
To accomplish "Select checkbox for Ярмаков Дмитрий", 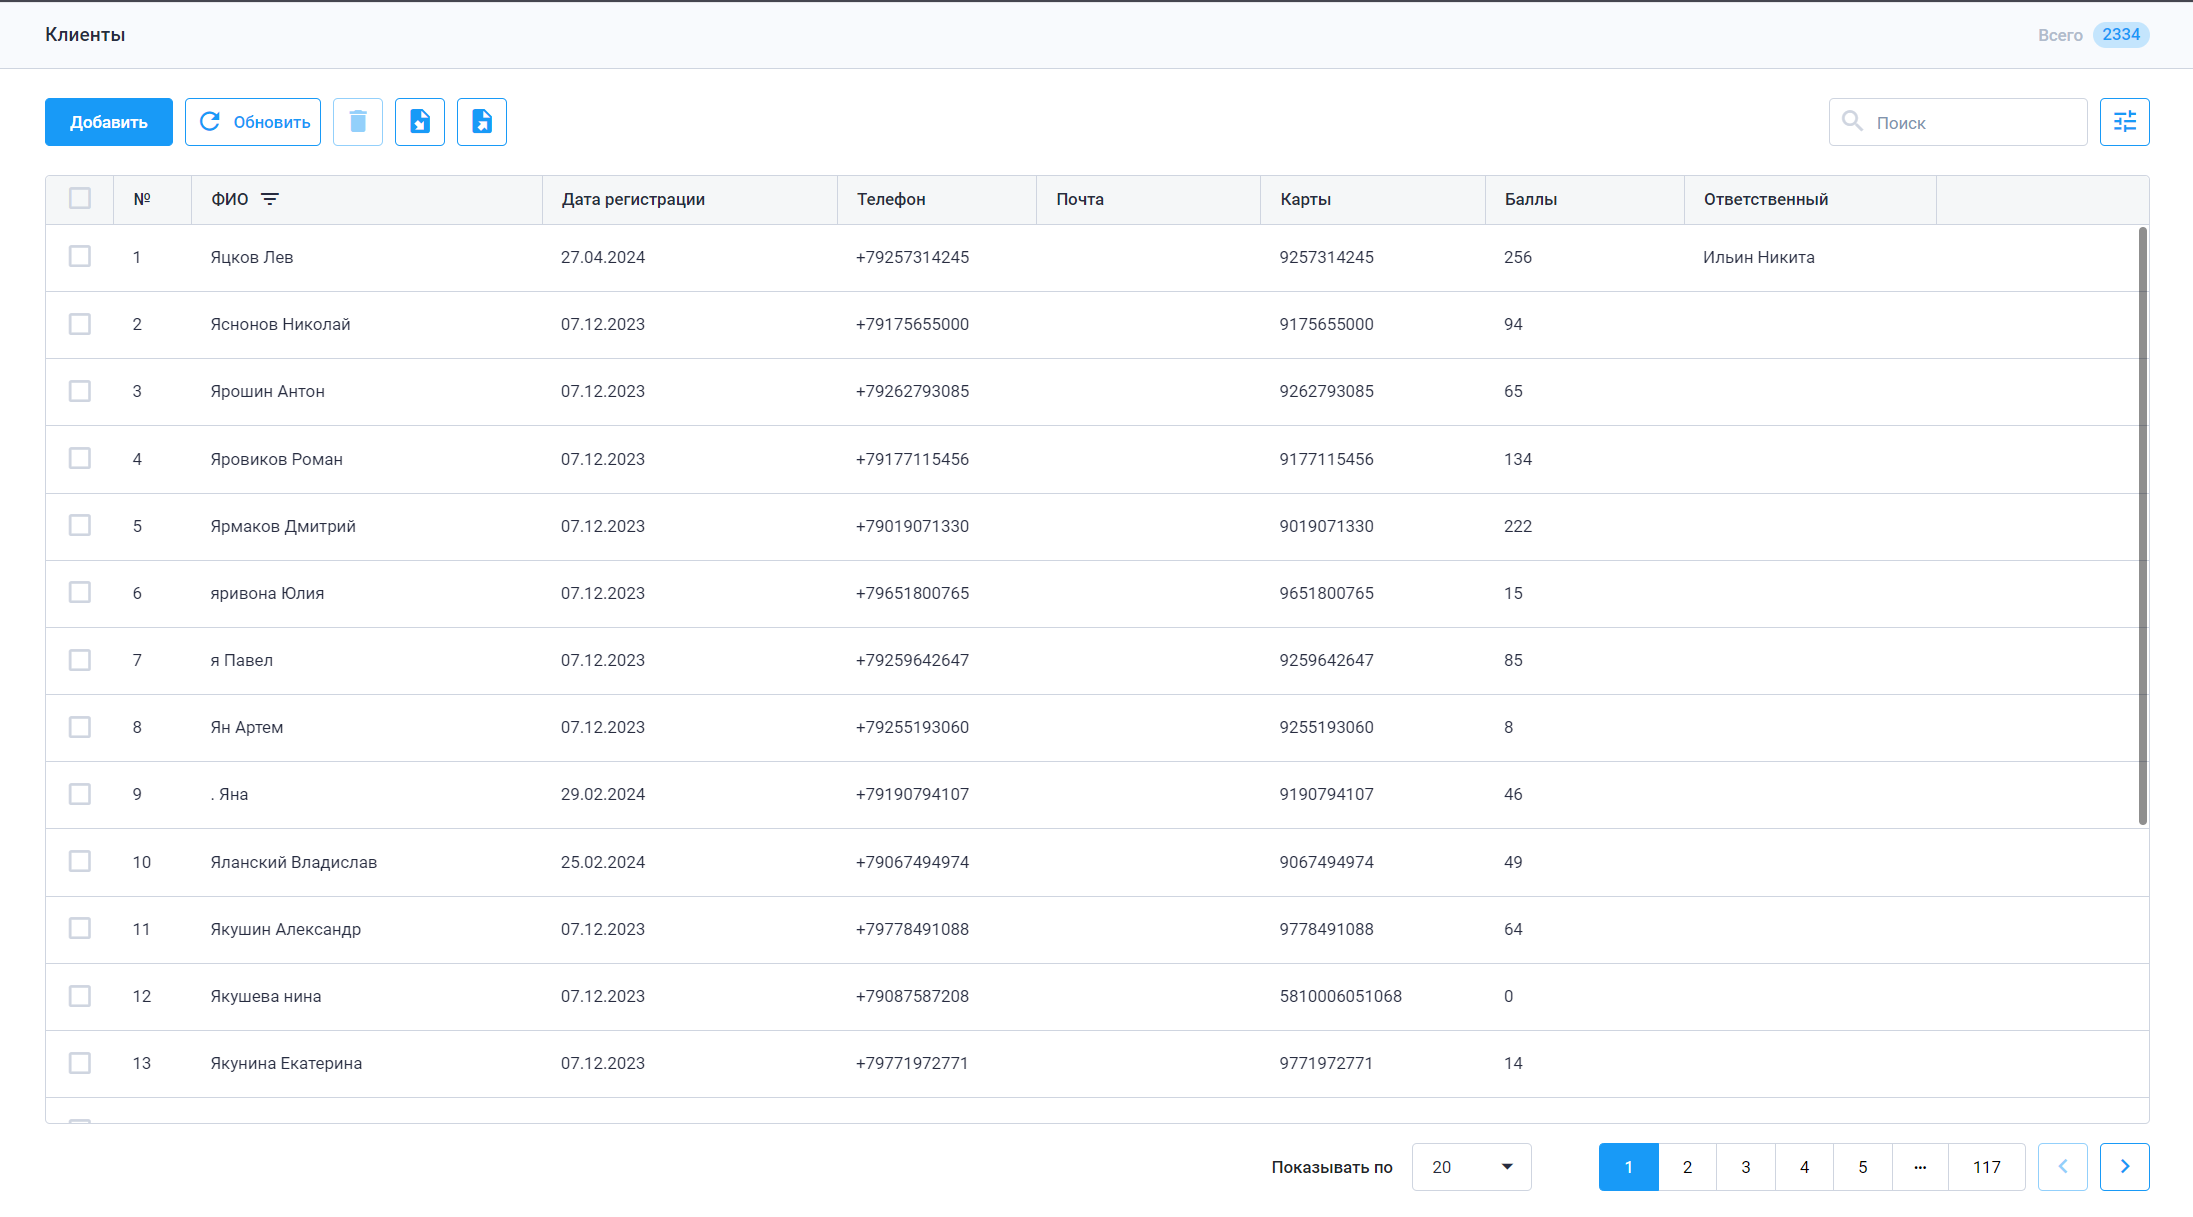I will (80, 525).
